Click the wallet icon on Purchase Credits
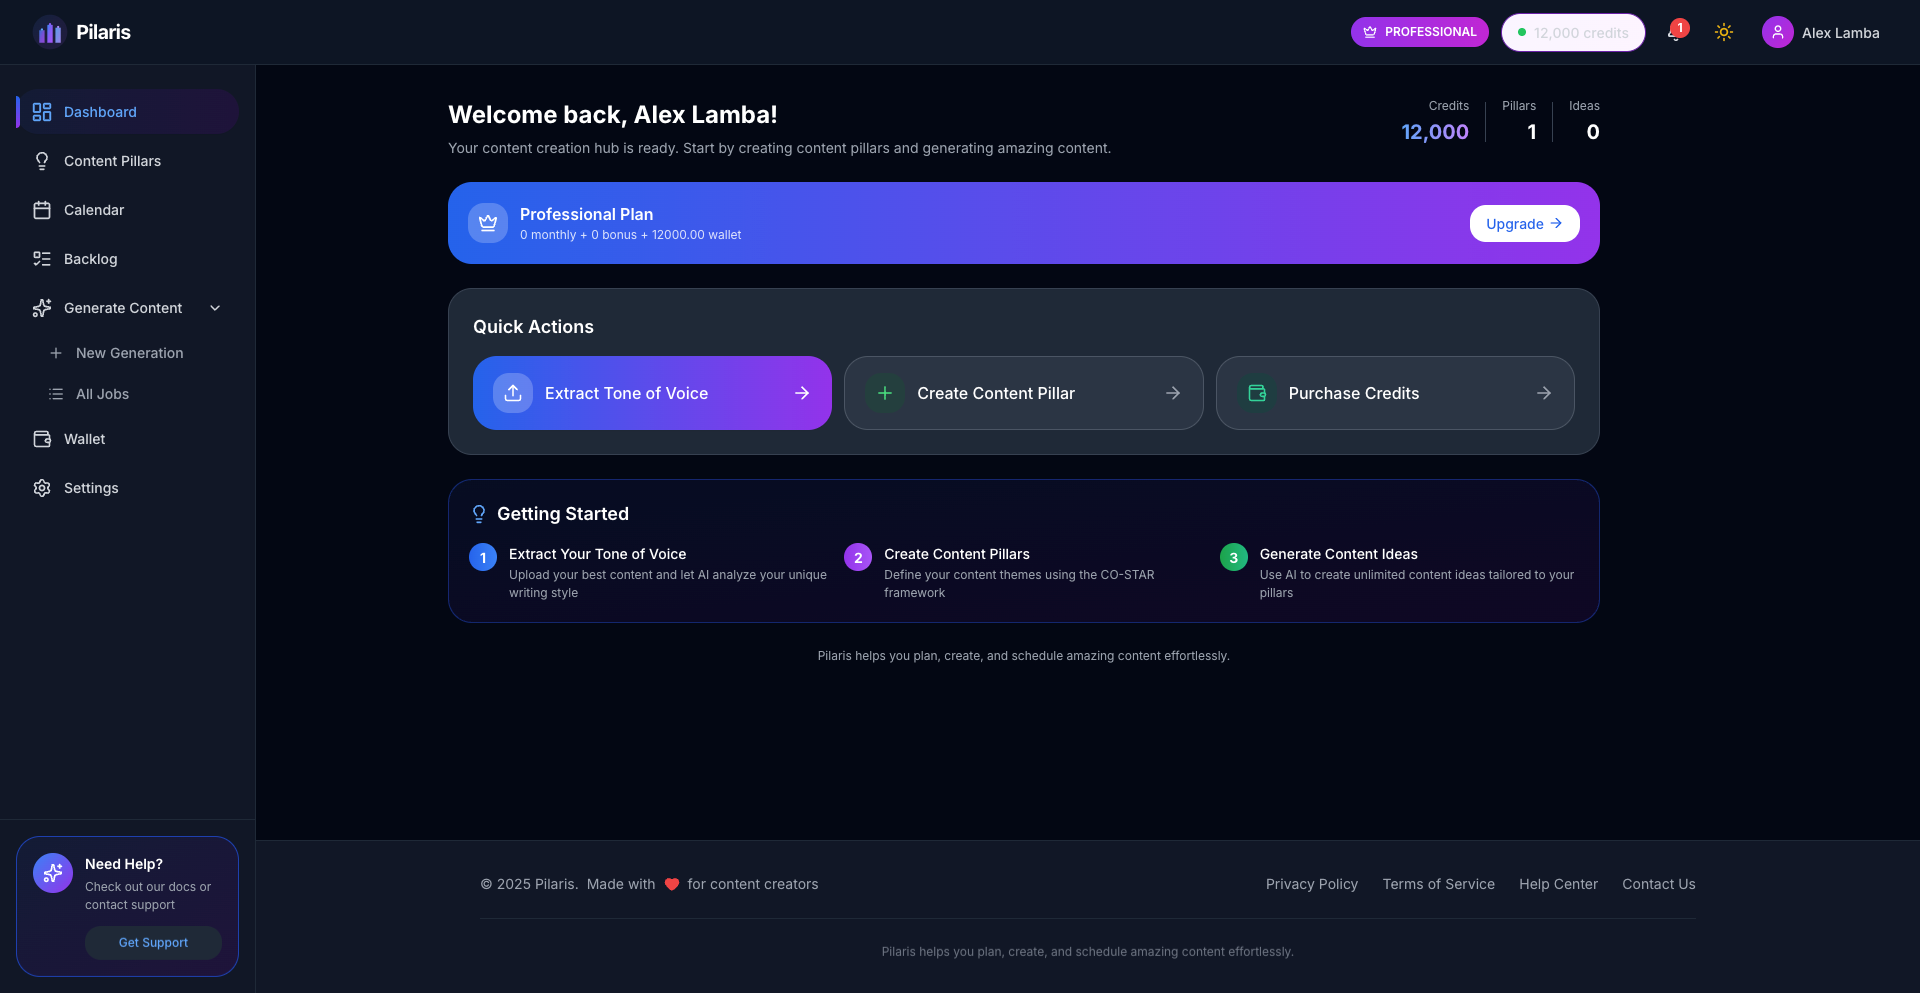 [1257, 393]
